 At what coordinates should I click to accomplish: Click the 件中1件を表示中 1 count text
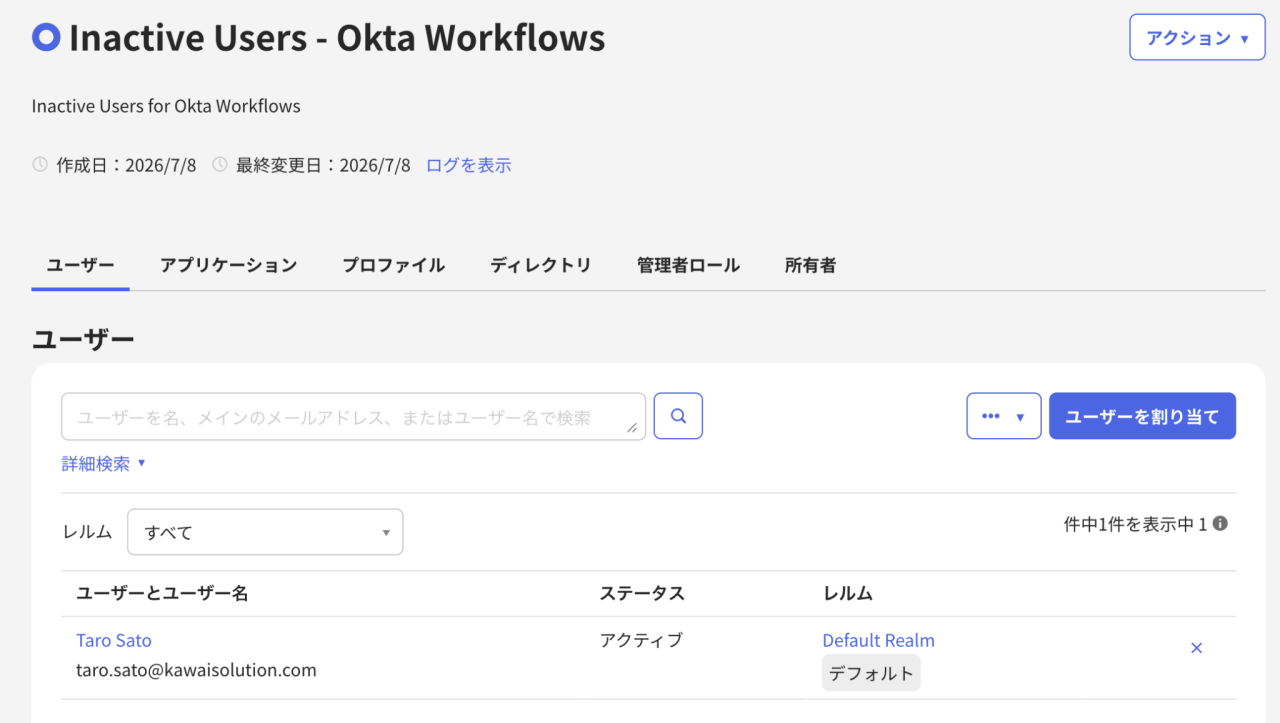tap(1136, 524)
